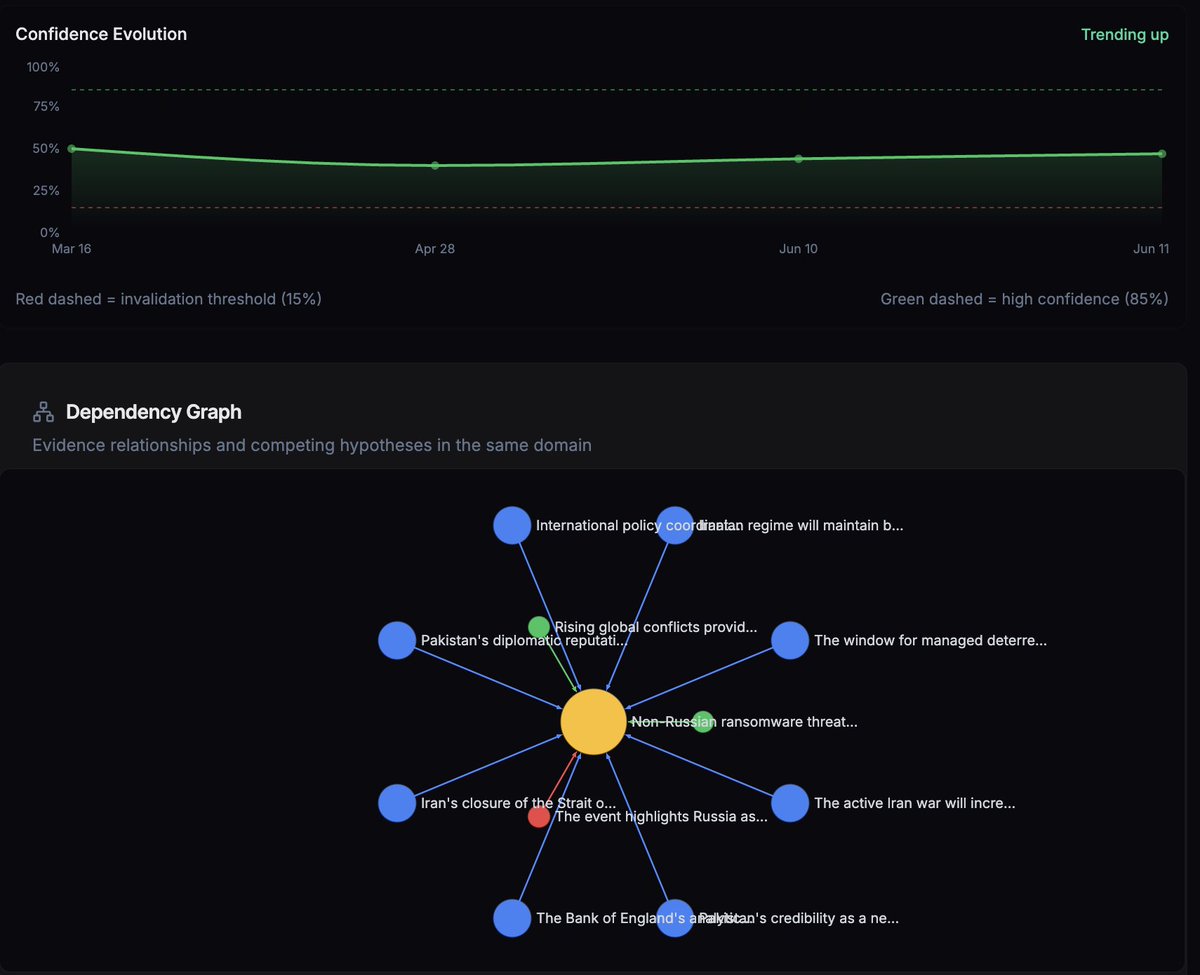
Task: Click the label Rising global conflicts provid...
Action: click(x=656, y=627)
